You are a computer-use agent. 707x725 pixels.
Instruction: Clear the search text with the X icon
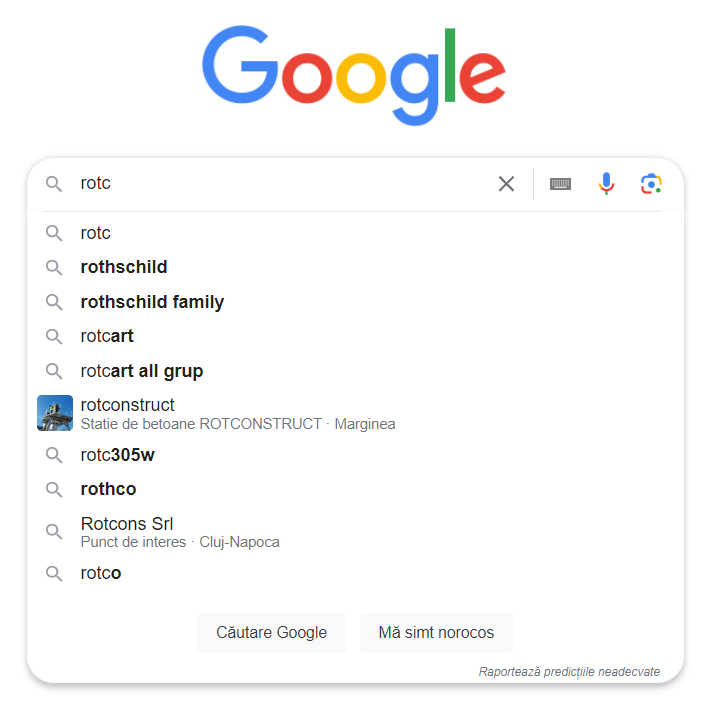506,184
